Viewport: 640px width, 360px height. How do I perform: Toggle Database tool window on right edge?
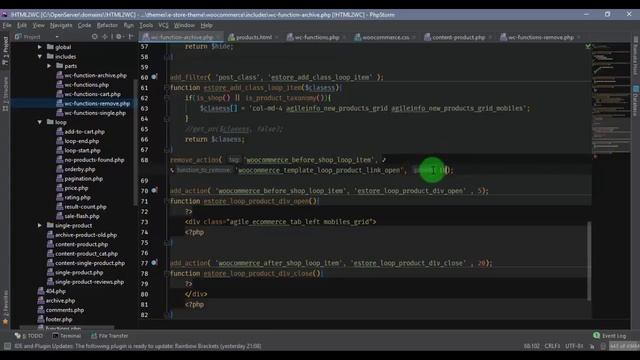point(636,100)
